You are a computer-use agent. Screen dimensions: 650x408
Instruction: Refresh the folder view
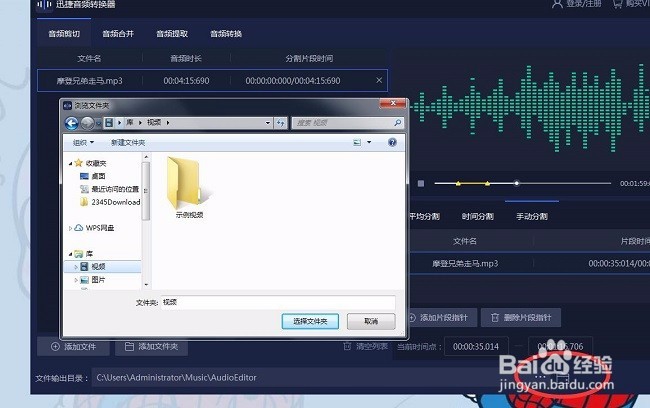tap(281, 123)
